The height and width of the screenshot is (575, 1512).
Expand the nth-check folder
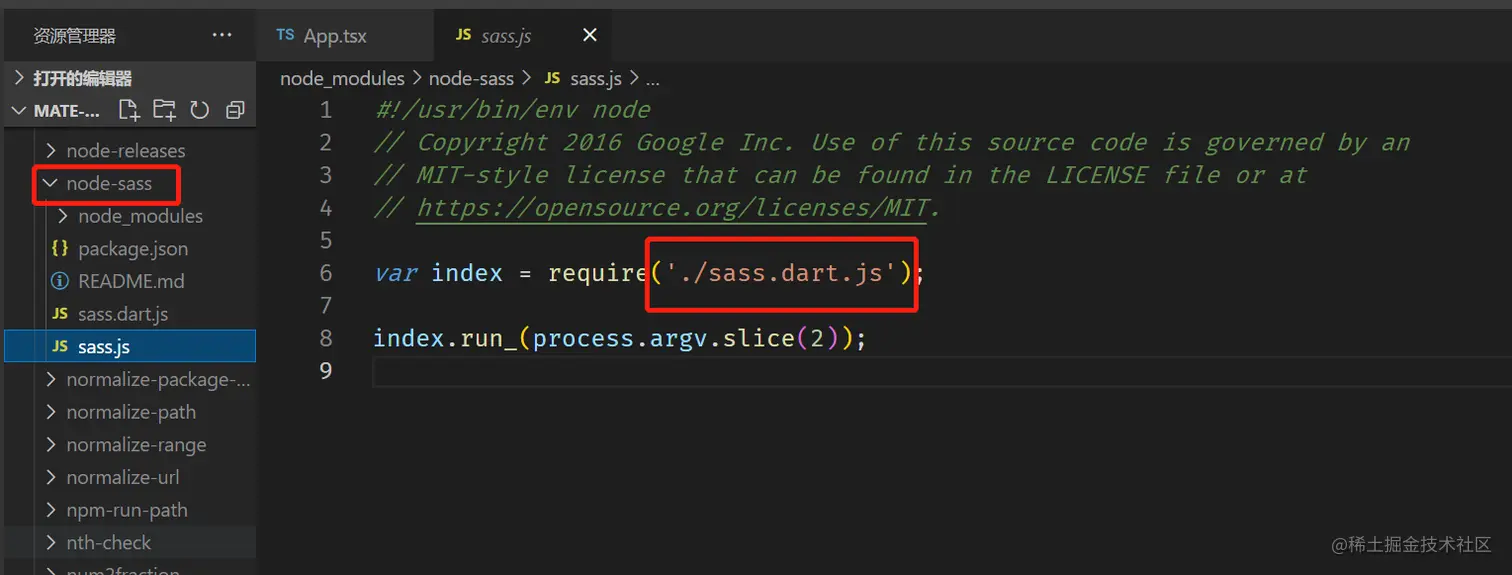click(108, 543)
